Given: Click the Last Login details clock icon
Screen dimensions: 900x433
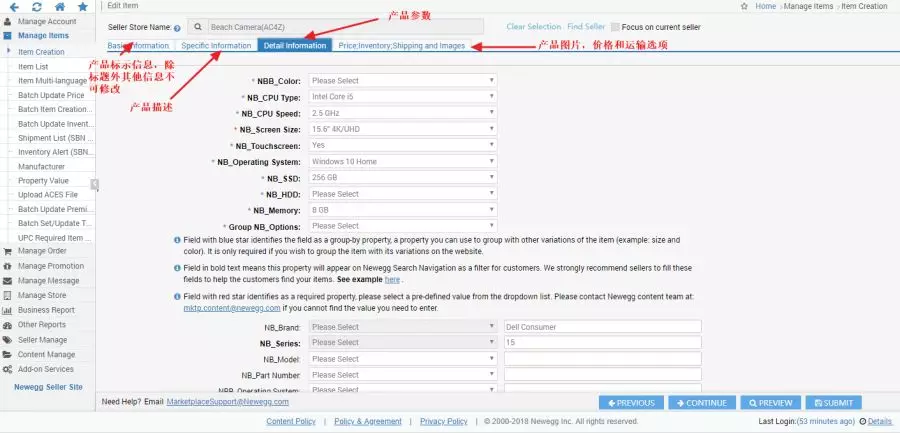Looking at the screenshot, I should pyautogui.click(x=863, y=422).
